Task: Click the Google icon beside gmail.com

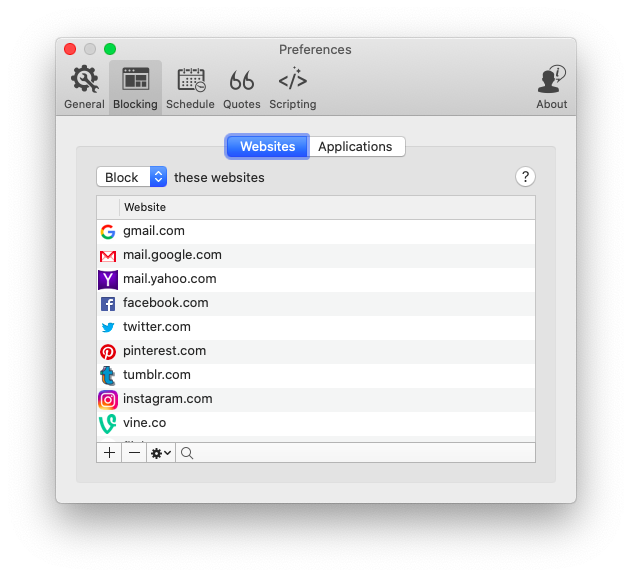Action: [x=108, y=232]
